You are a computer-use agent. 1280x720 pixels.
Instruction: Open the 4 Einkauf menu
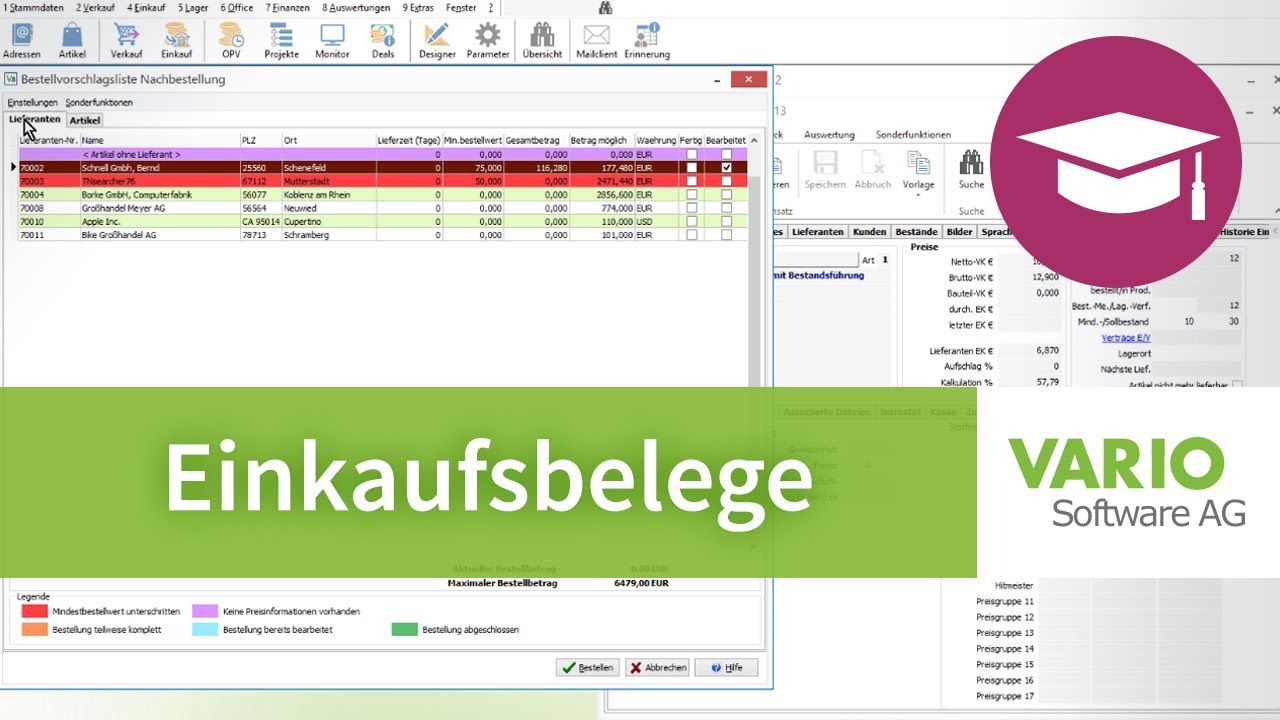click(x=146, y=8)
